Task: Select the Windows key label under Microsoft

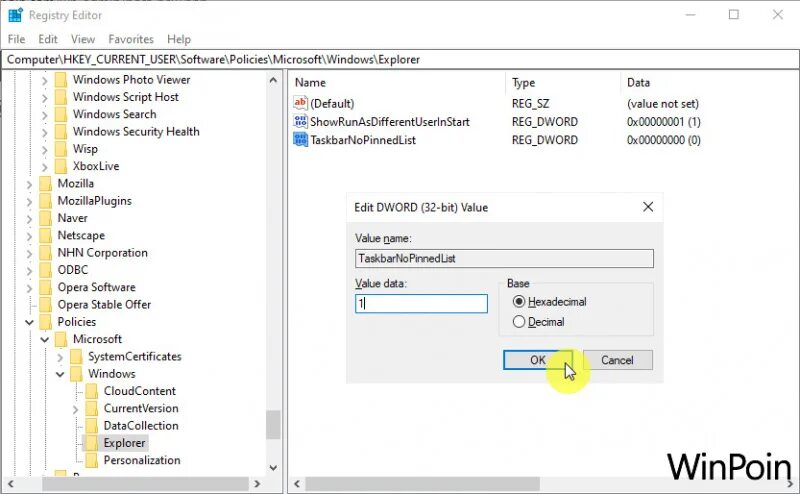Action: pos(112,374)
